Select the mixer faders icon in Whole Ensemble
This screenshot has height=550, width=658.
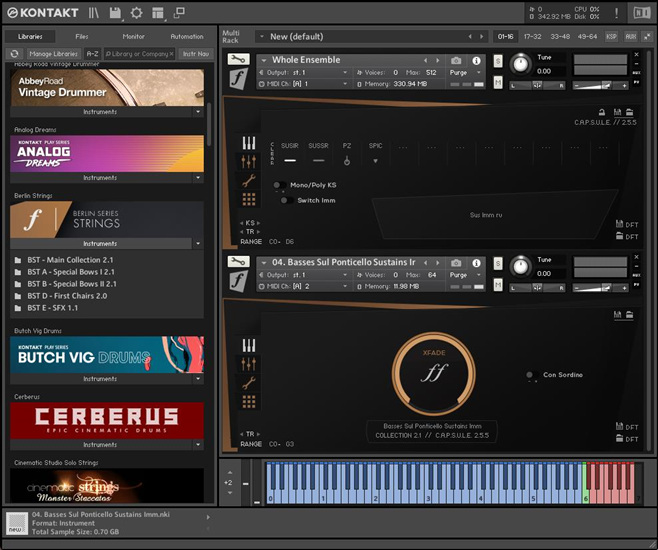point(248,161)
